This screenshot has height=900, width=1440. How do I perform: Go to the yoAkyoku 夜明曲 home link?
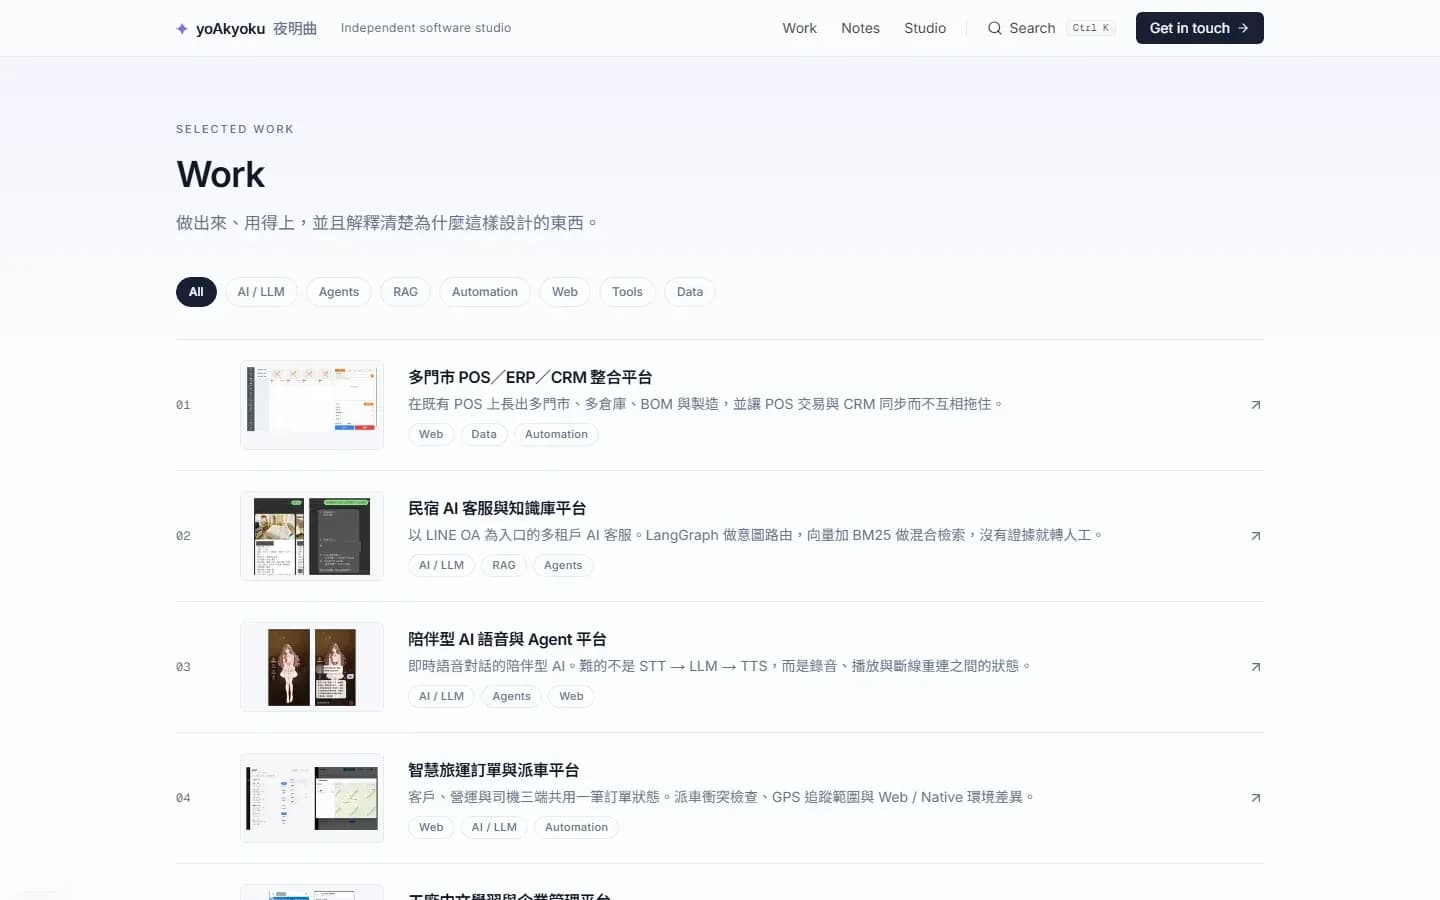[247, 29]
